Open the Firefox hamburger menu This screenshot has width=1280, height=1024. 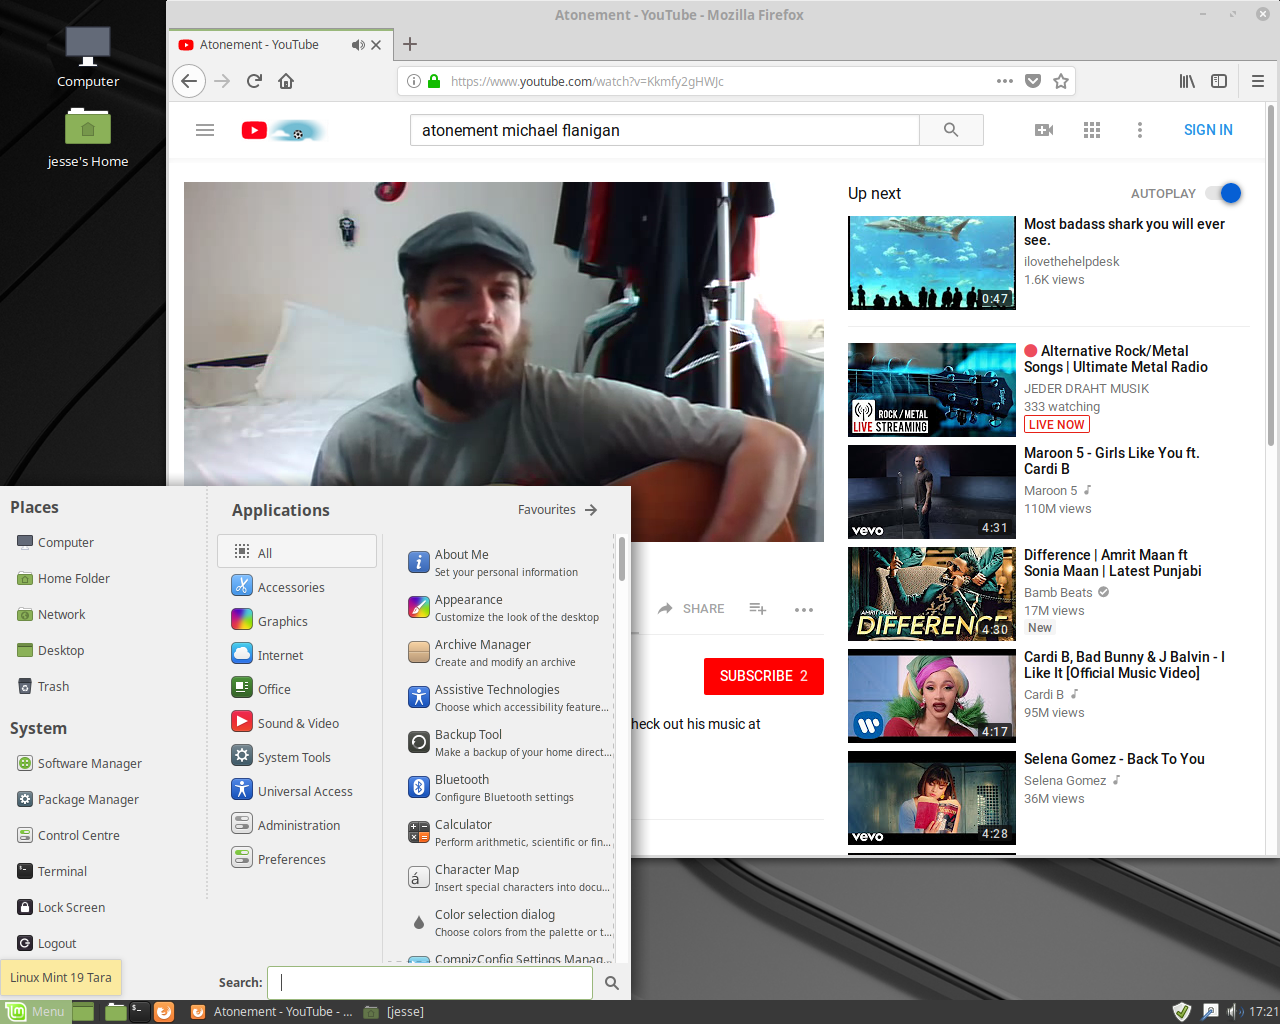(x=1258, y=81)
